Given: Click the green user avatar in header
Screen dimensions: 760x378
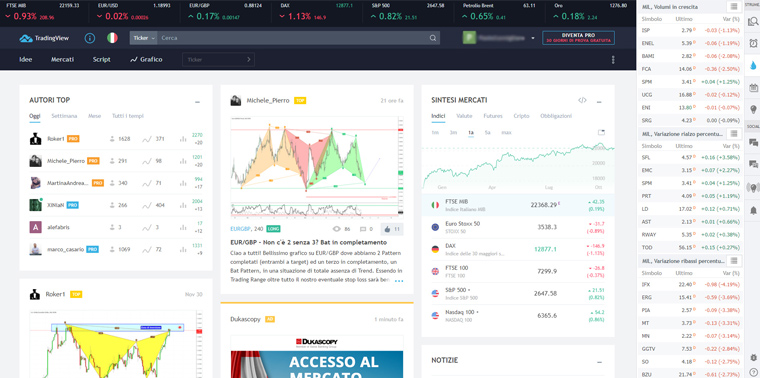Looking at the screenshot, I should (469, 38).
